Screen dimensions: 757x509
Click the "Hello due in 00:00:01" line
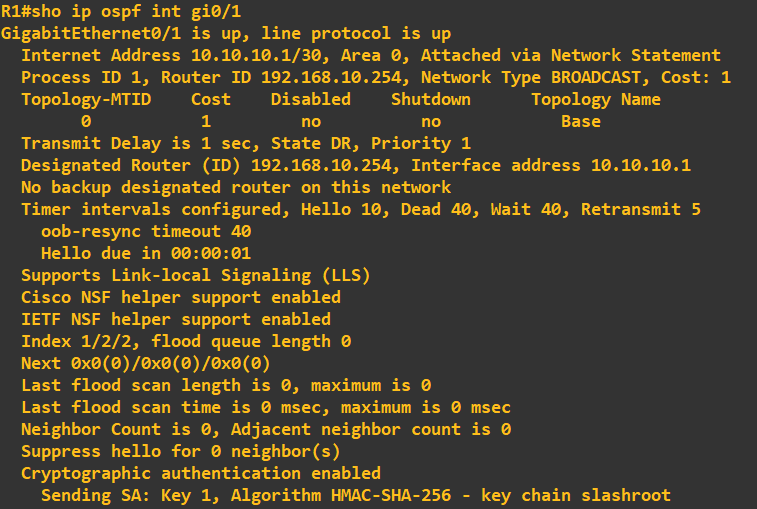click(x=145, y=253)
